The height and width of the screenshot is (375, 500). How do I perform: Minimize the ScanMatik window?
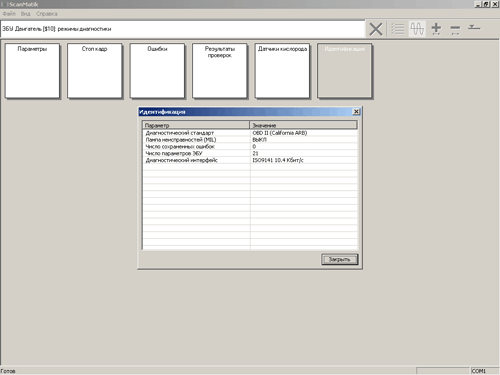tap(478, 4)
